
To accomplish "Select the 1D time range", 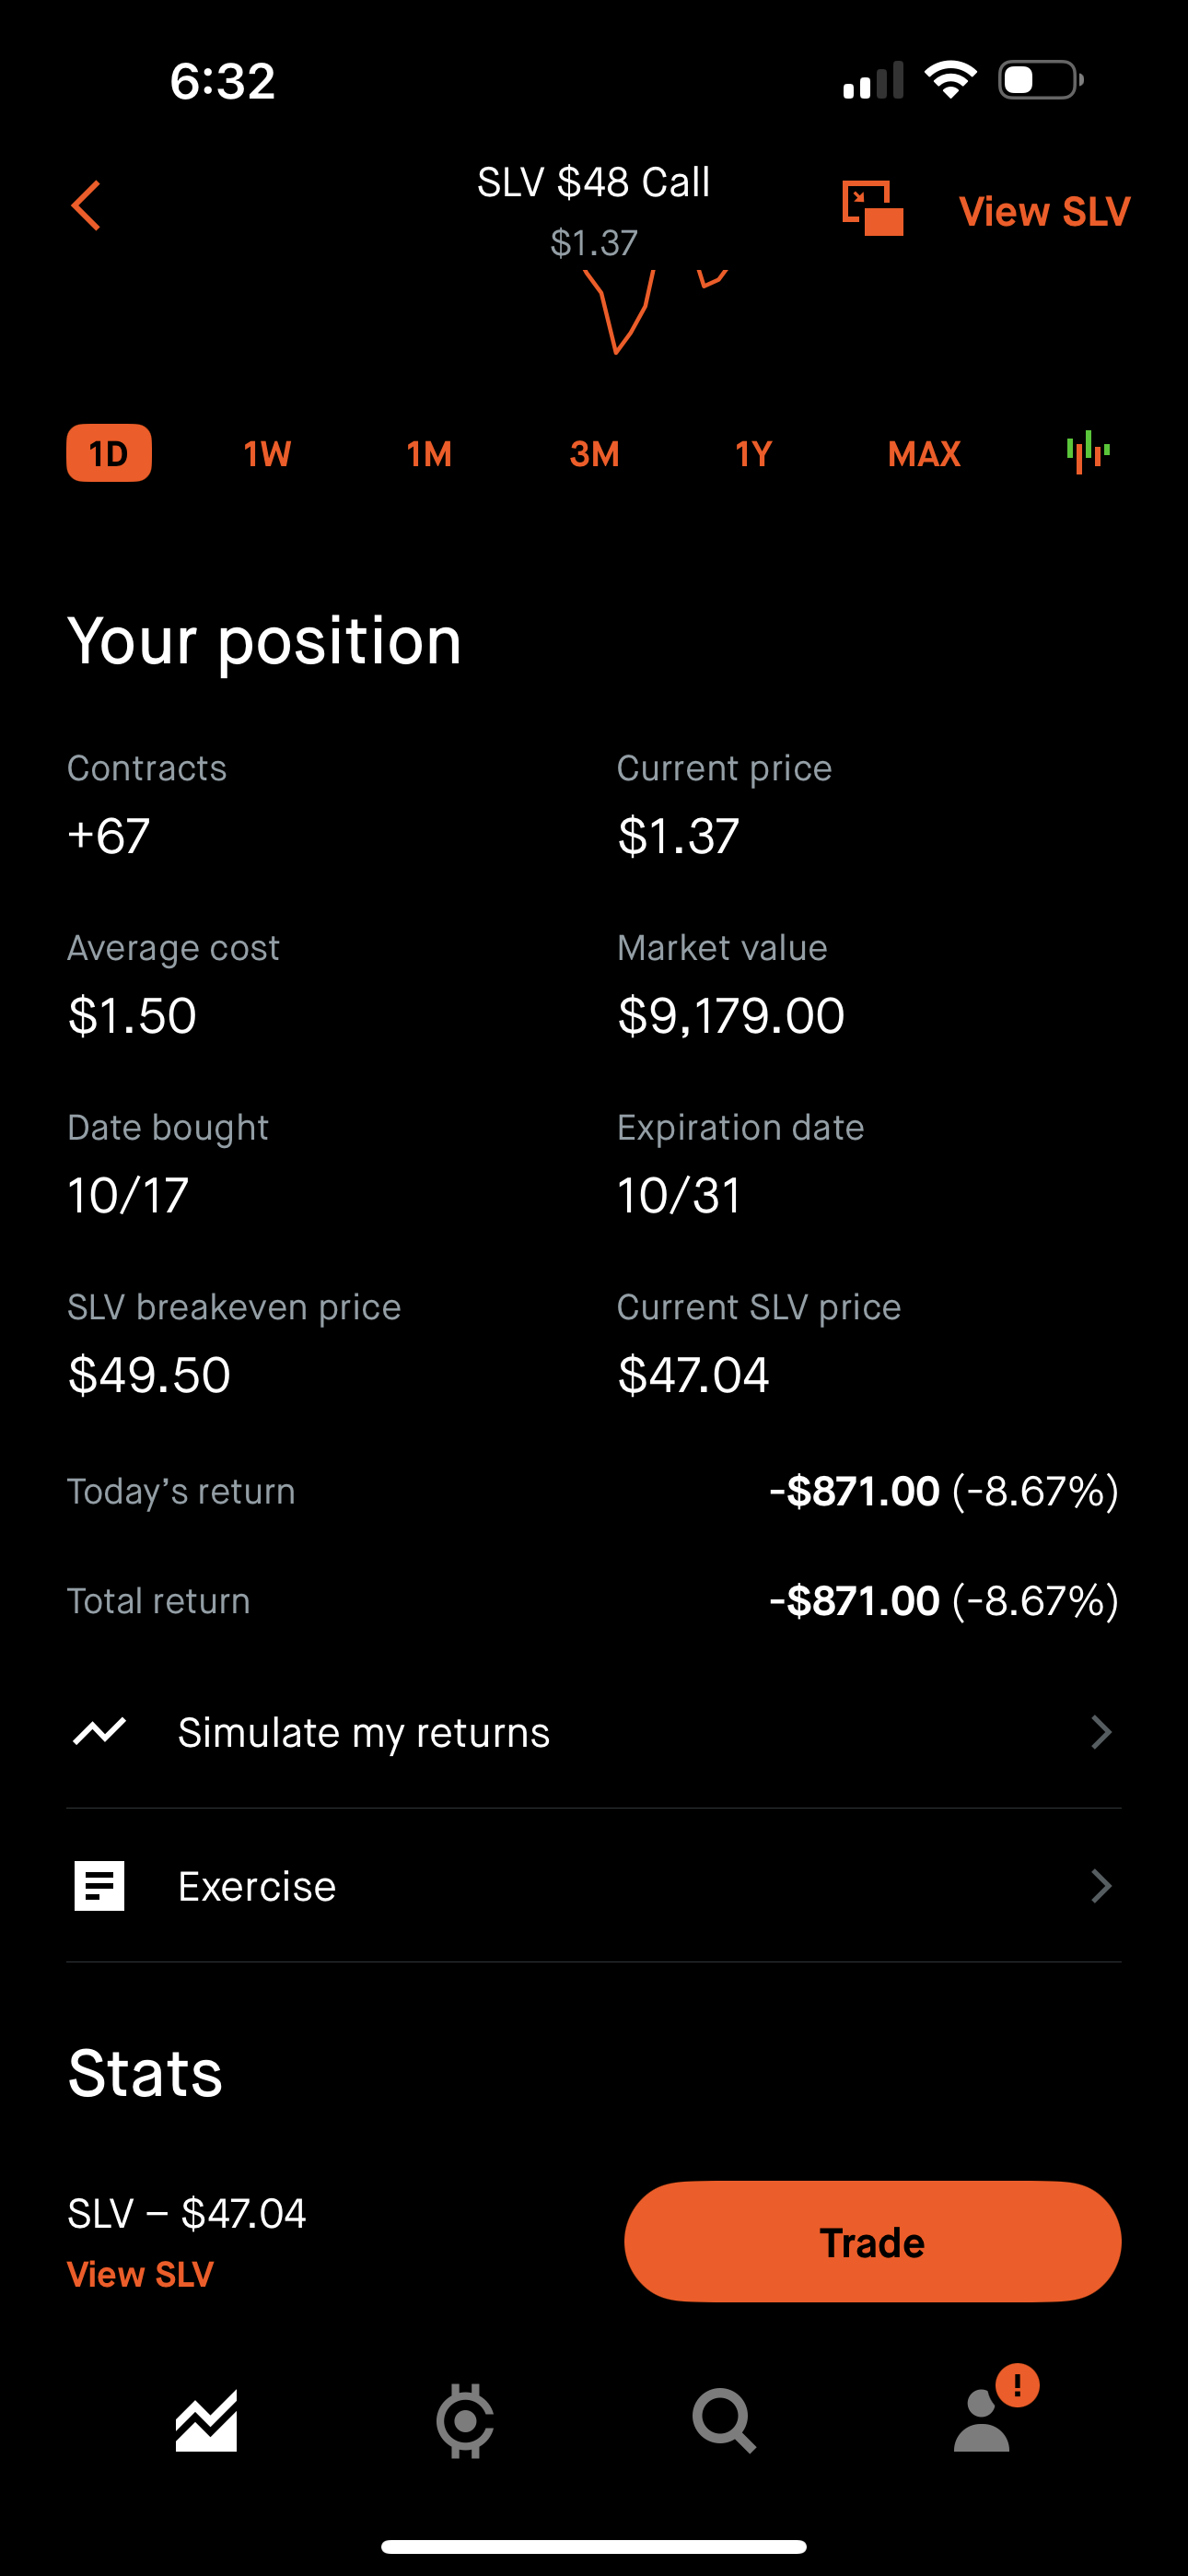I will [x=109, y=453].
